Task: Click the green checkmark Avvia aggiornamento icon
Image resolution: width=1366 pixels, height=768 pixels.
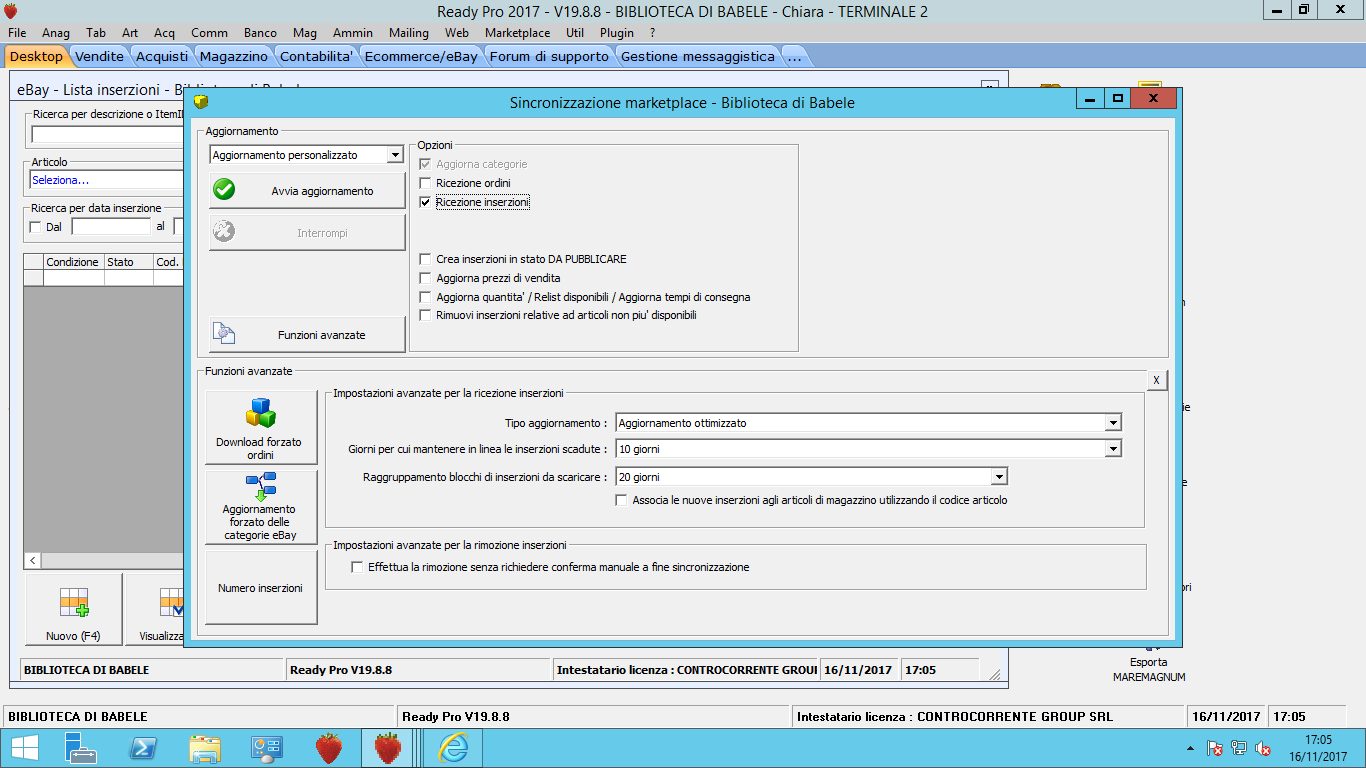Action: click(x=224, y=190)
